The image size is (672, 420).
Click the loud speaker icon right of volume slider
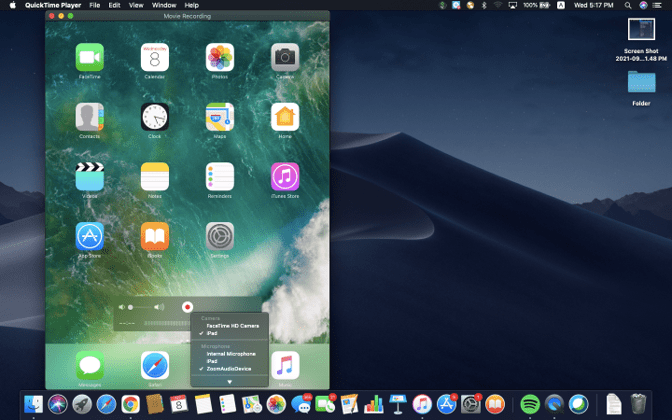click(159, 307)
